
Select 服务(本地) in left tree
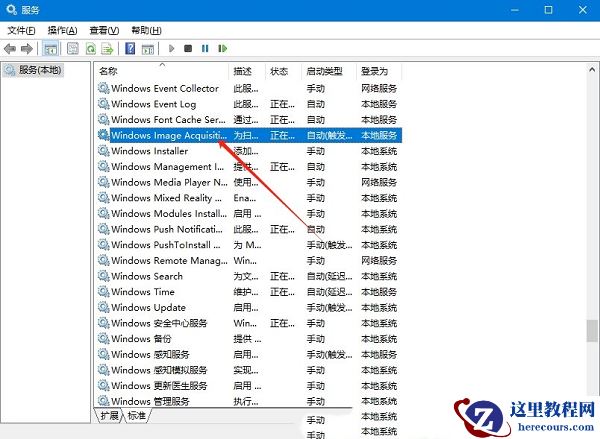[x=33, y=70]
